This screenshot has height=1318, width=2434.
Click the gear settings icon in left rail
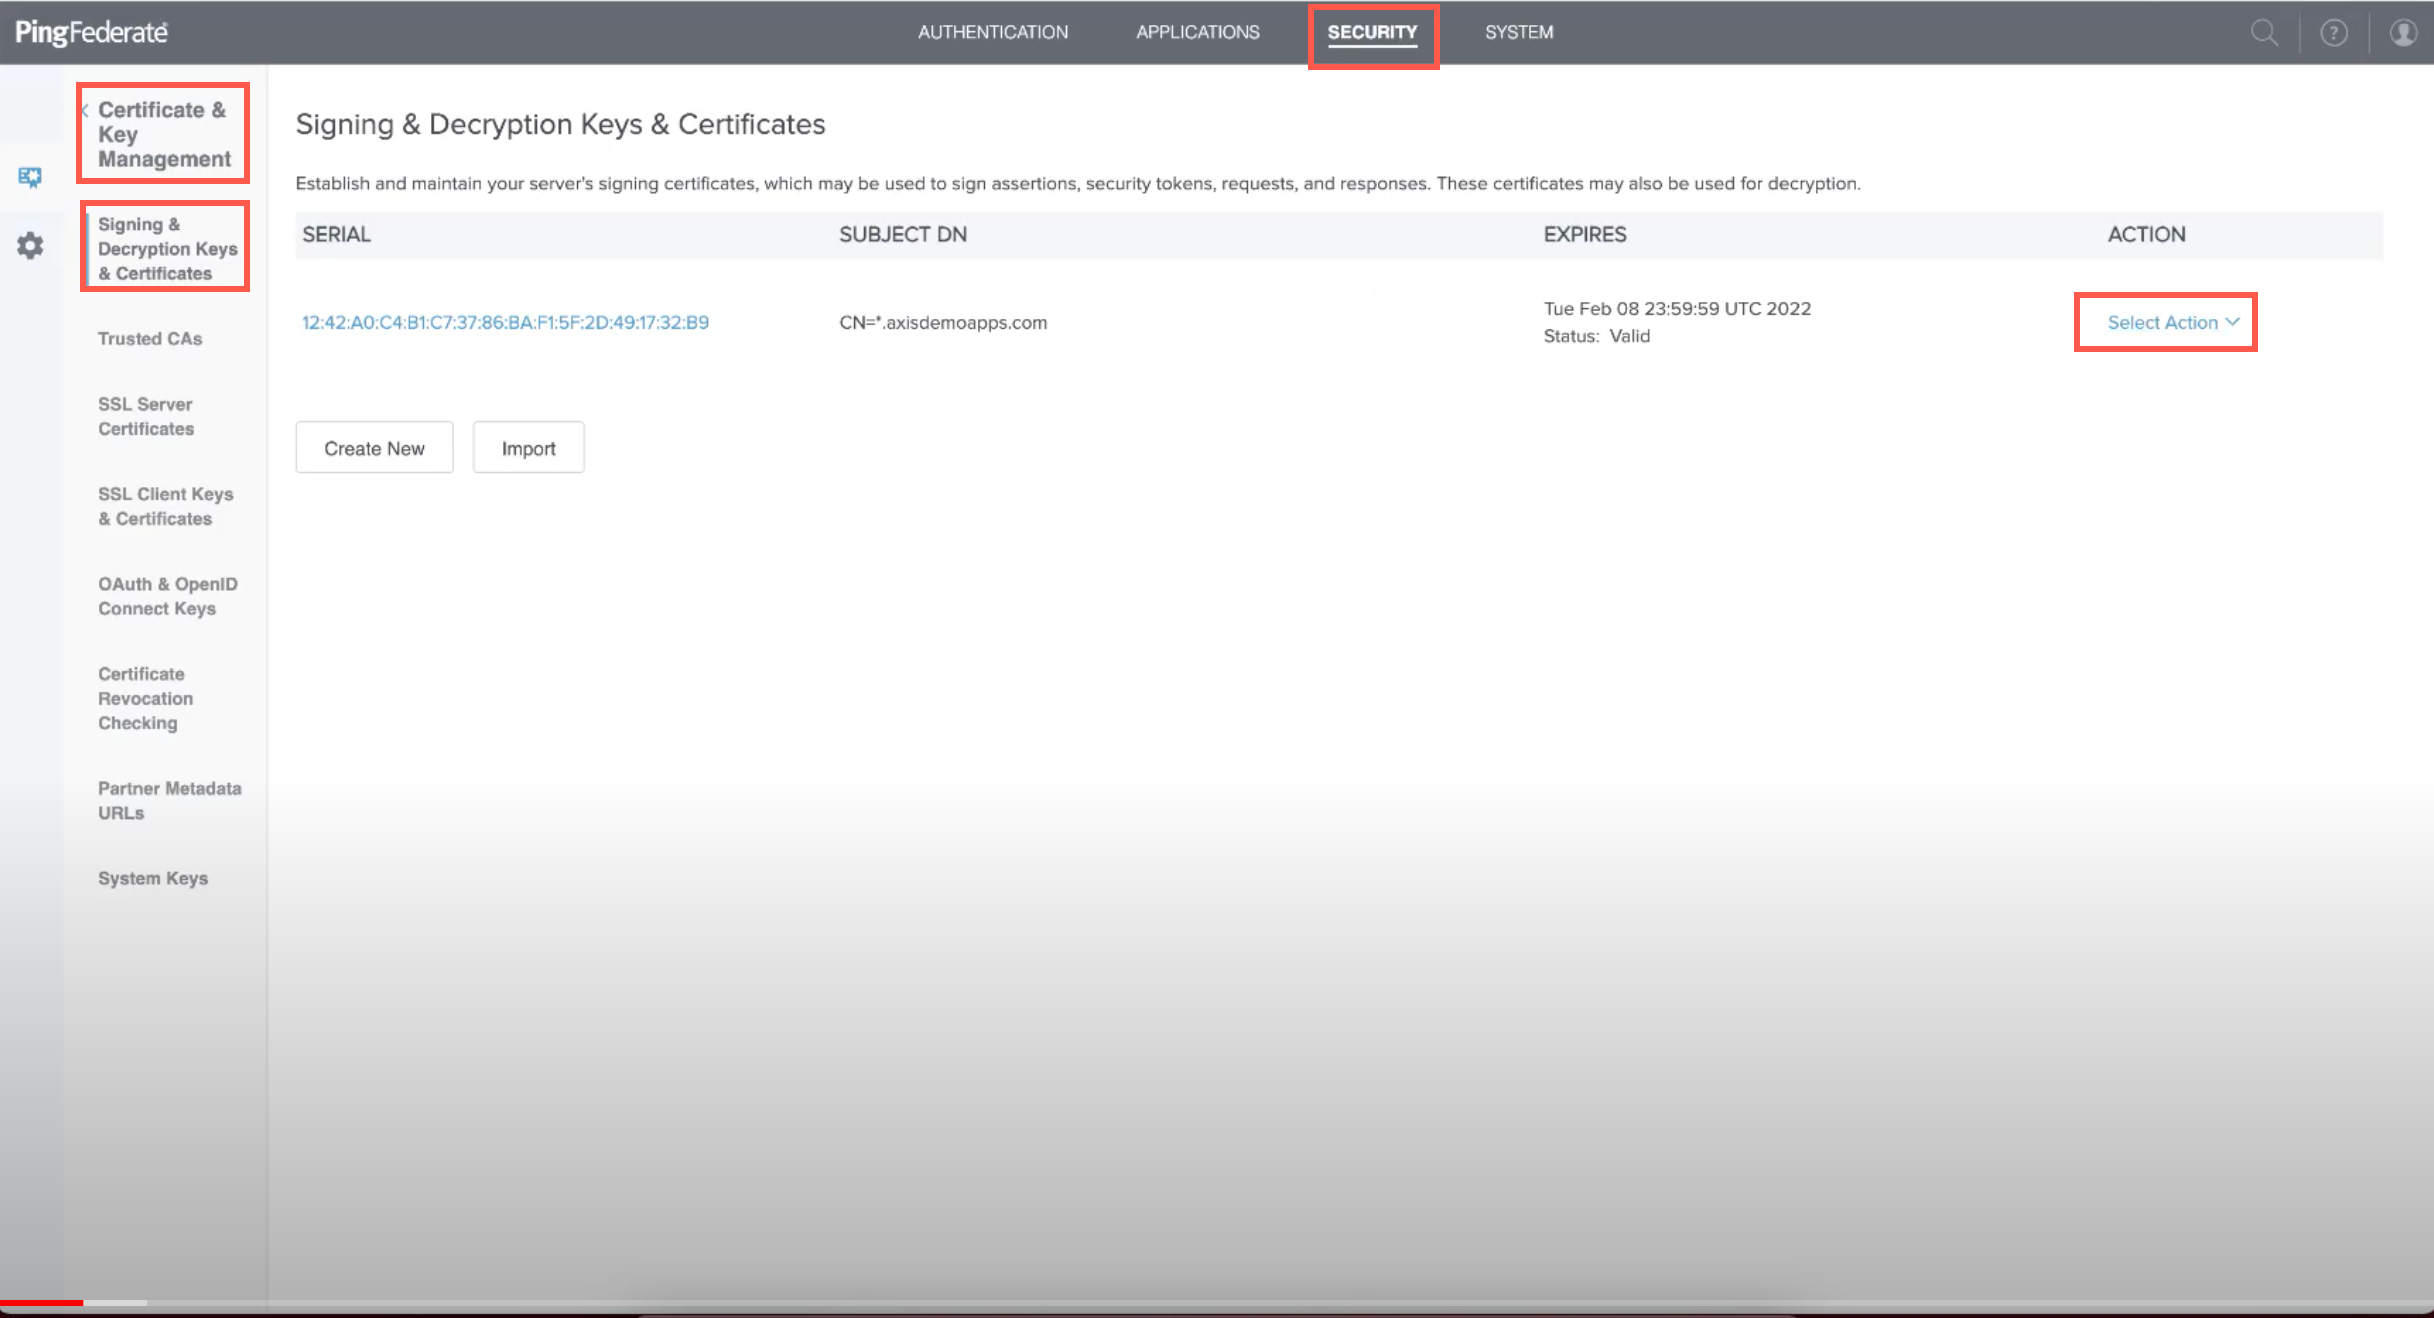tap(30, 245)
